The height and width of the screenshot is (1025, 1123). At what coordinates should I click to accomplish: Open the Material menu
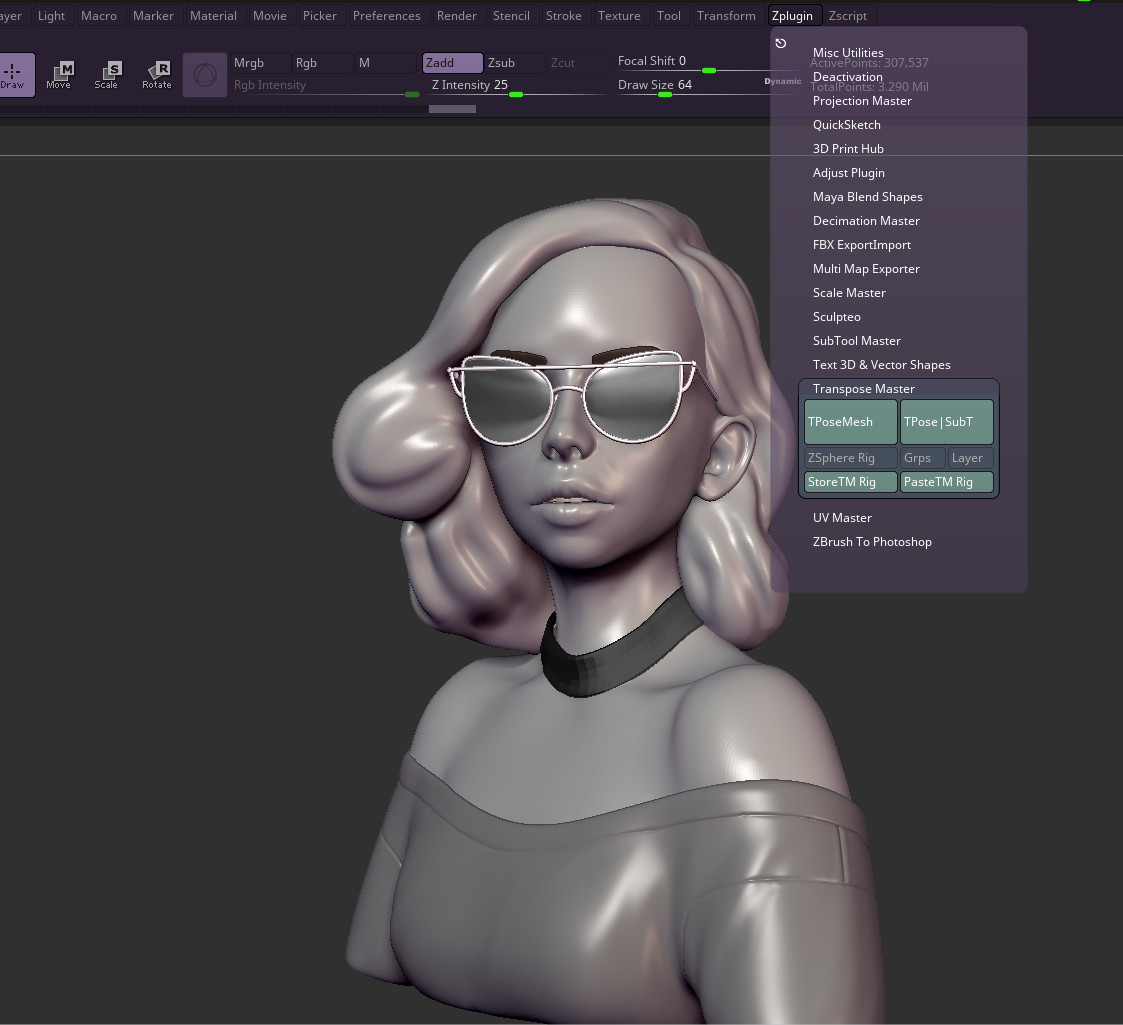[213, 16]
